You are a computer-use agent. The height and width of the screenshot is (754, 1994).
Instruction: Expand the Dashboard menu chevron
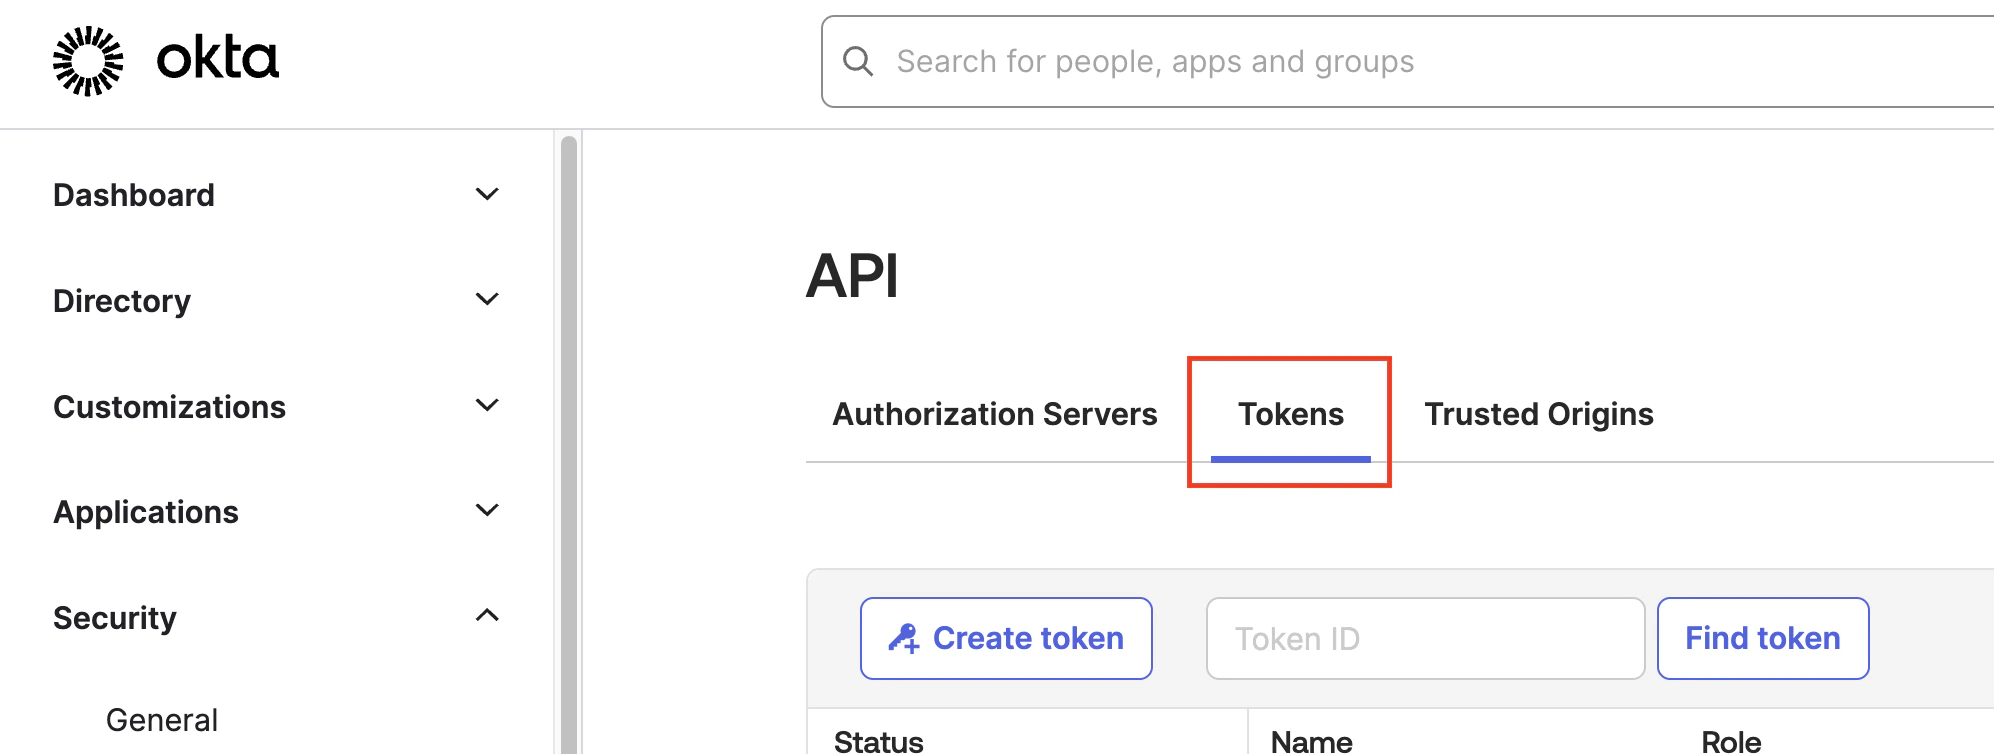pos(487,194)
